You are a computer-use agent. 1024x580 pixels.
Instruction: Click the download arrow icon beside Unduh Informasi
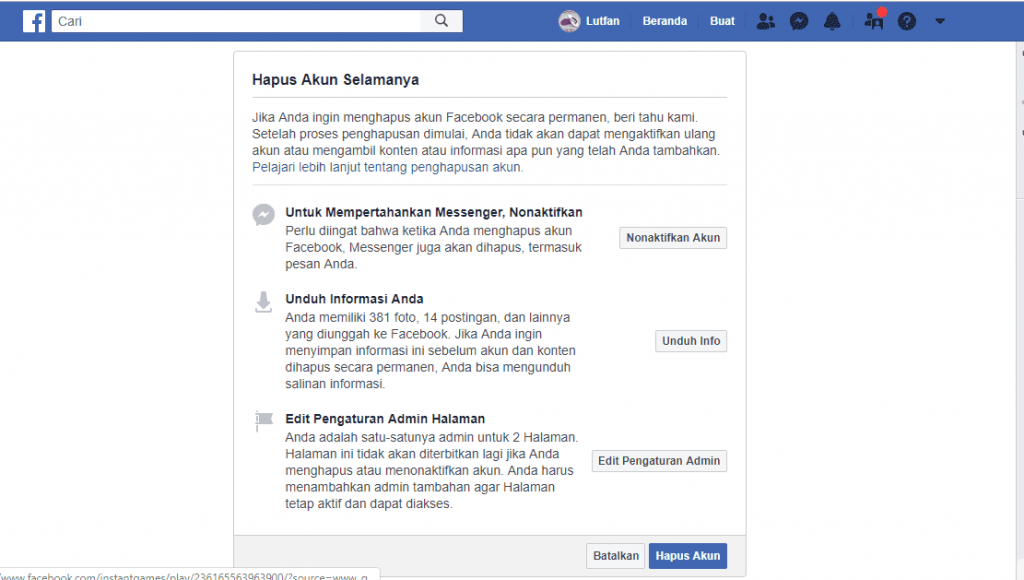(263, 302)
